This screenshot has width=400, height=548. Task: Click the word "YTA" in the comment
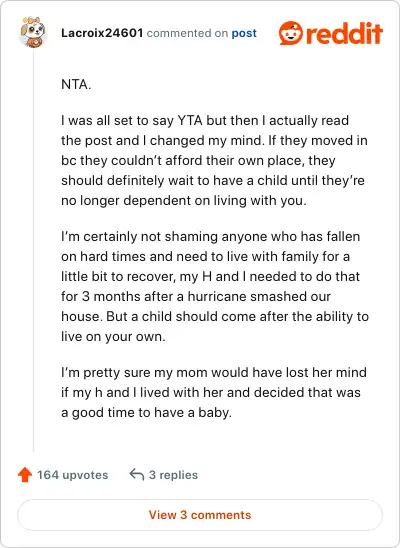[190, 121]
